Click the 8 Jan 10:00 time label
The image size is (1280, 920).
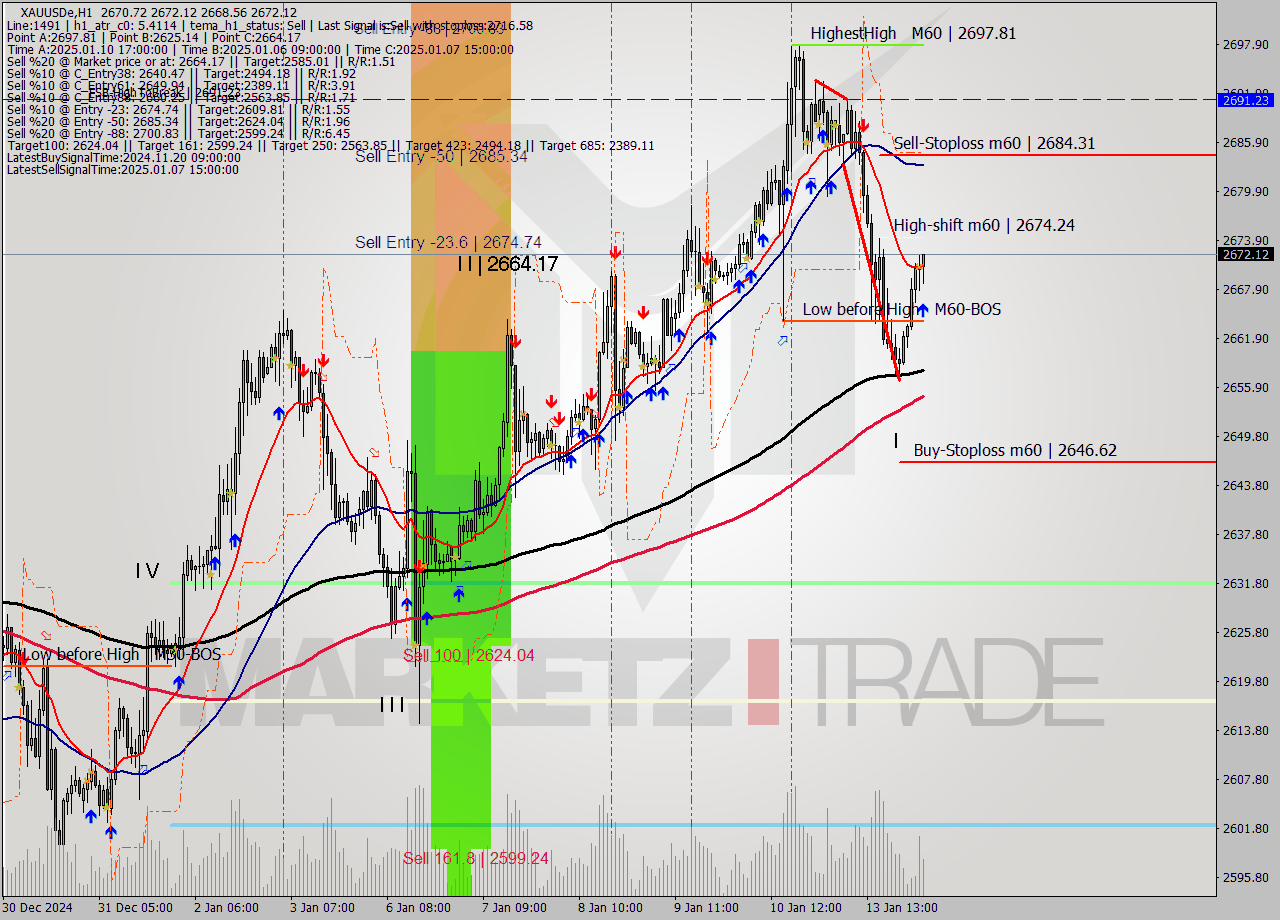(x=610, y=908)
